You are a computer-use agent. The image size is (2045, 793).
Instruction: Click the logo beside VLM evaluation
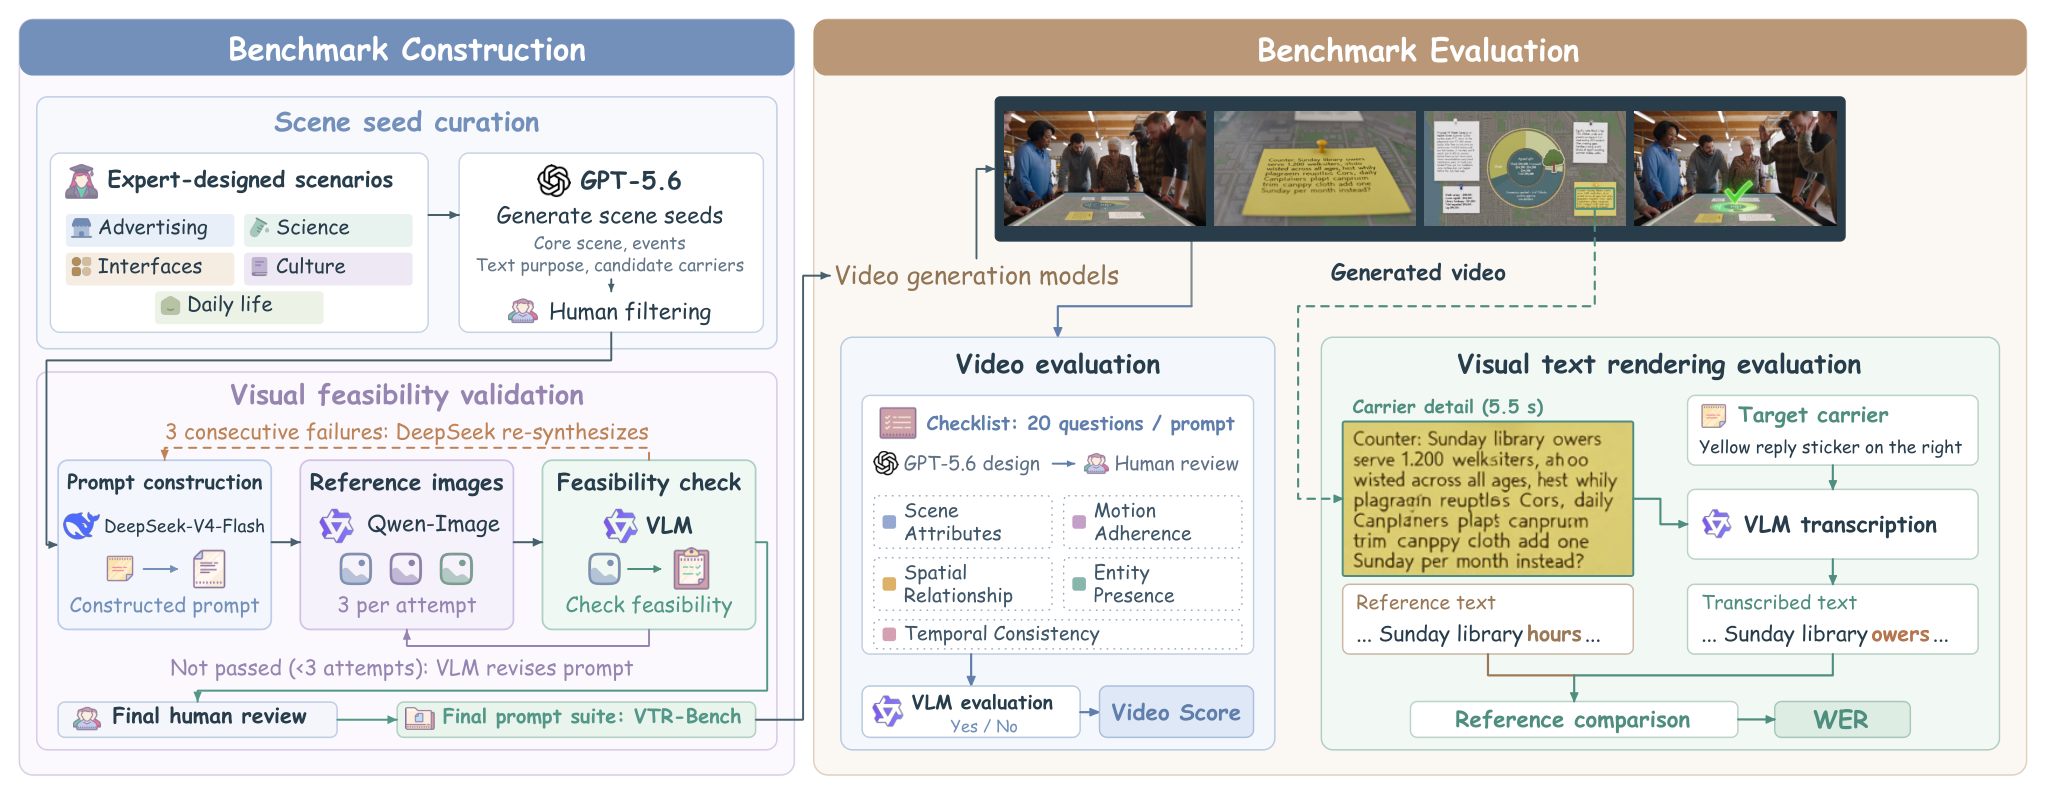pos(887,711)
